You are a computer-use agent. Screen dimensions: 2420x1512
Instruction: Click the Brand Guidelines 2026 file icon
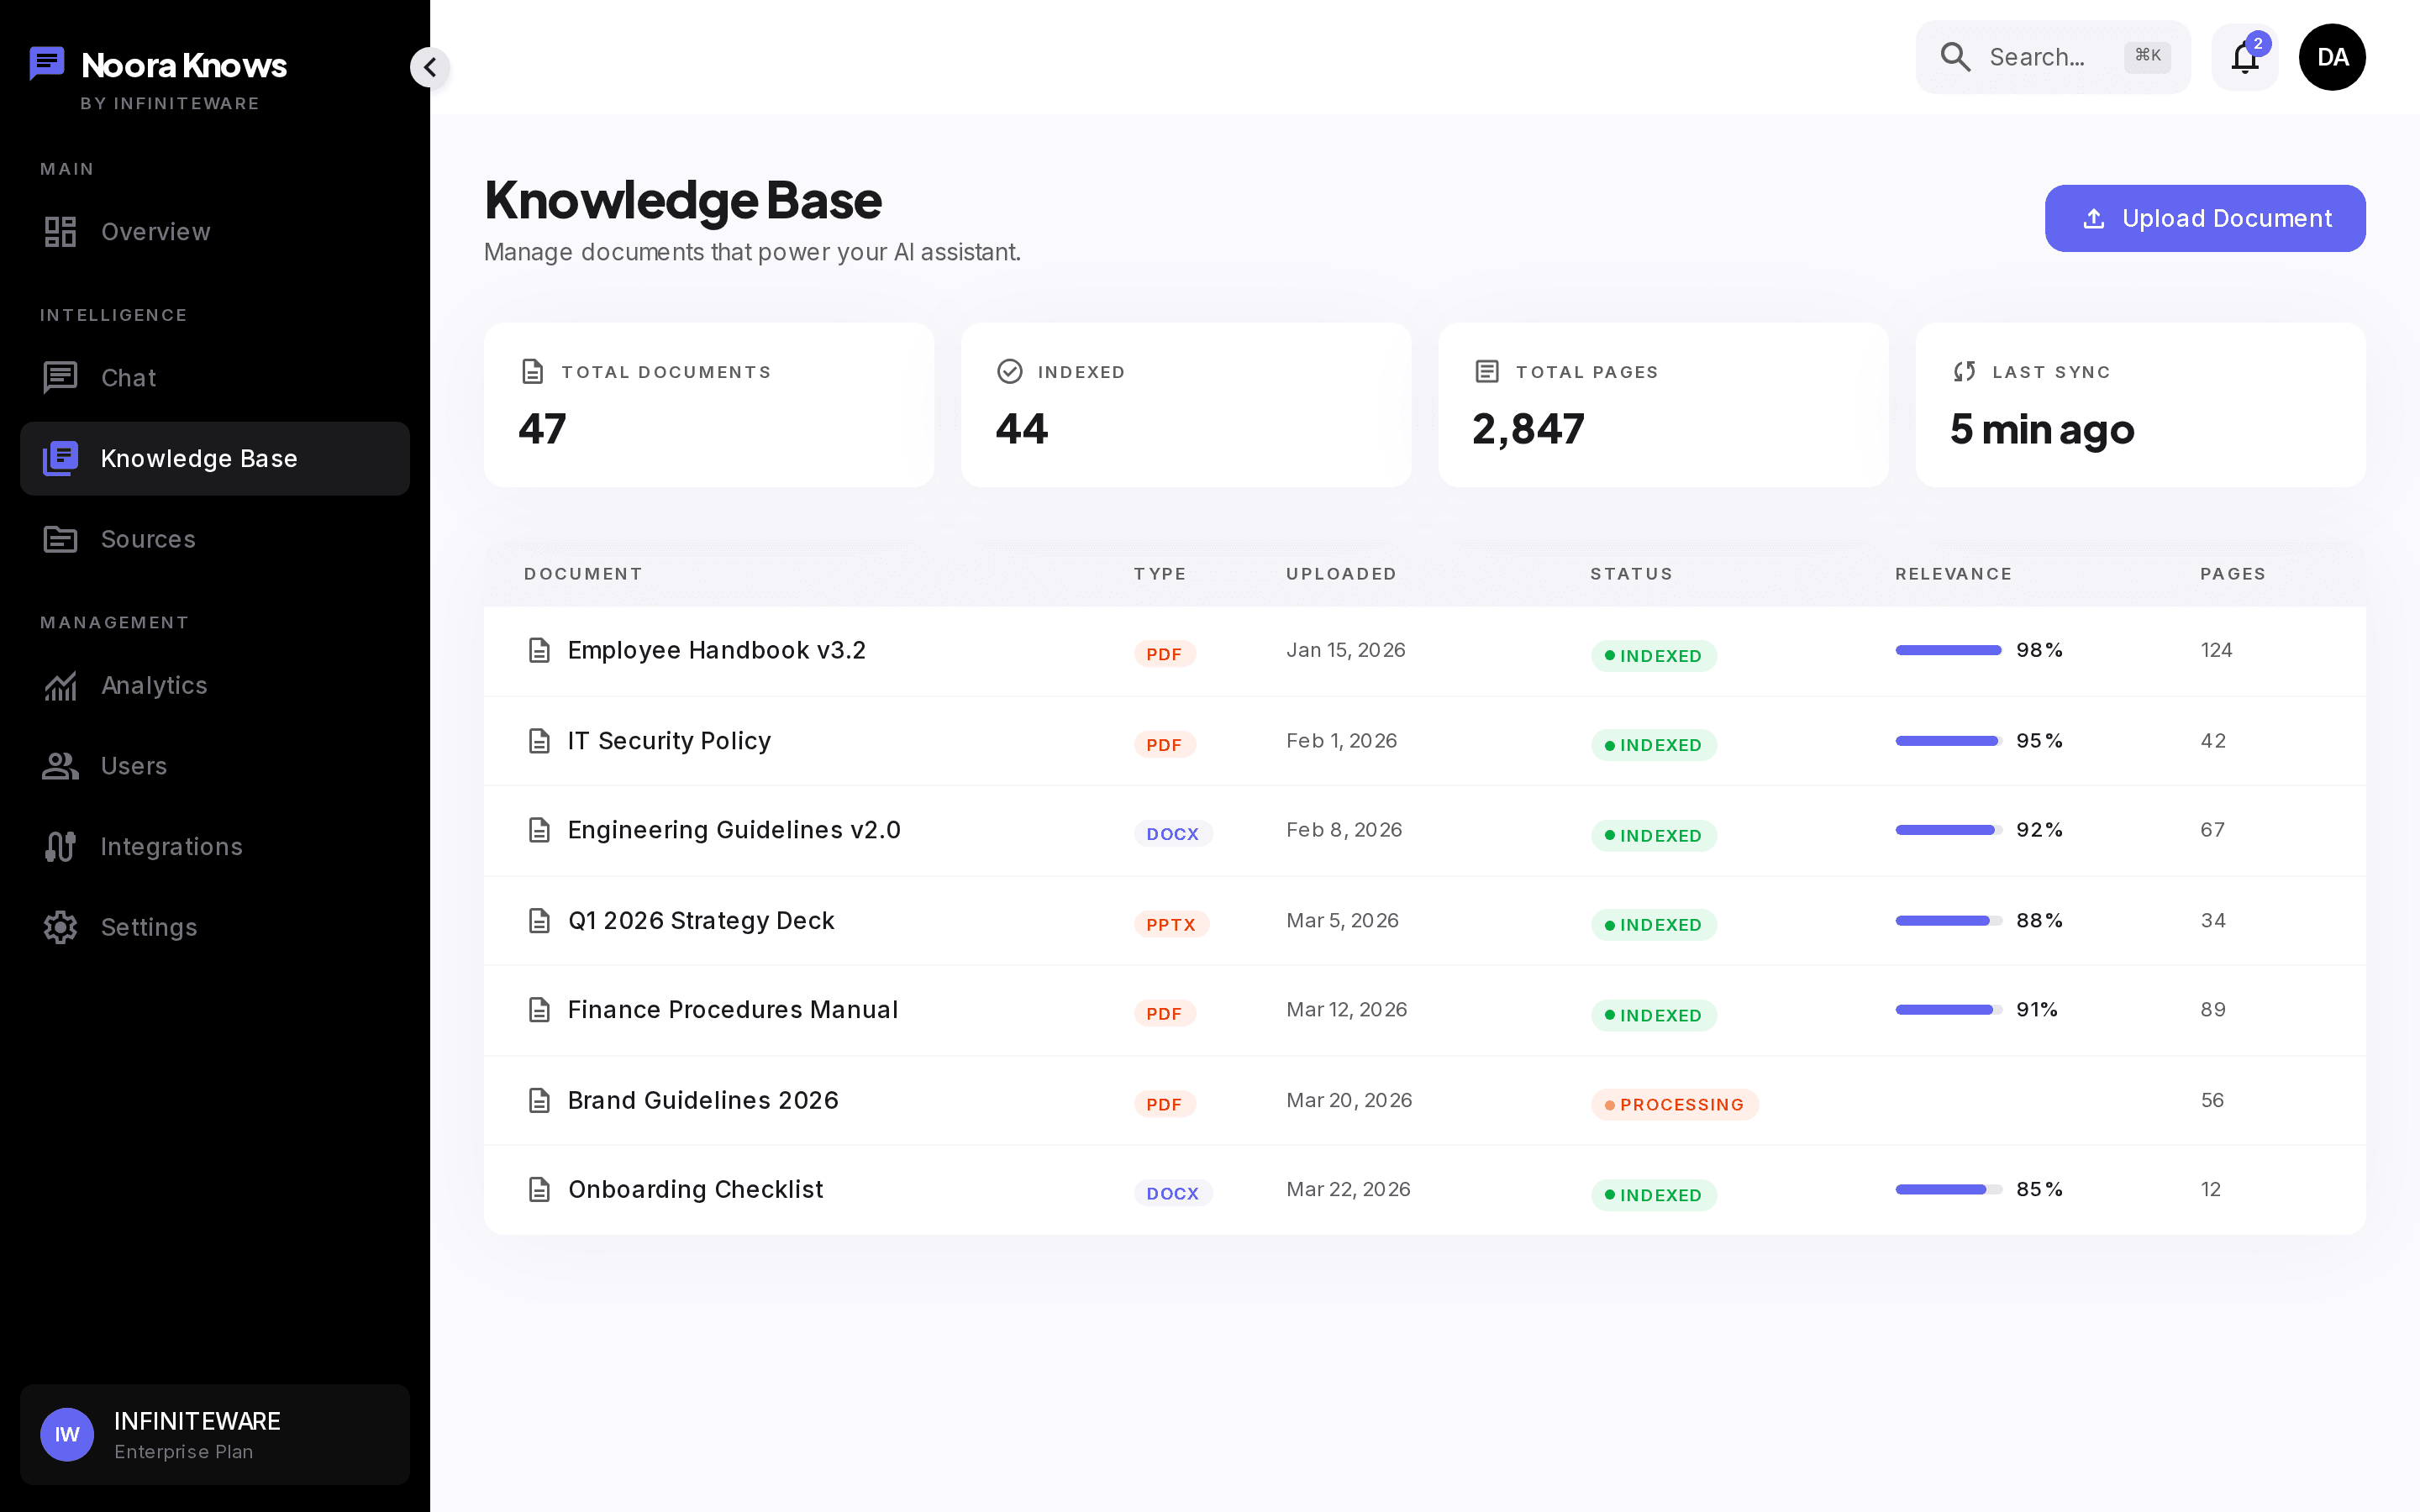click(x=539, y=1101)
